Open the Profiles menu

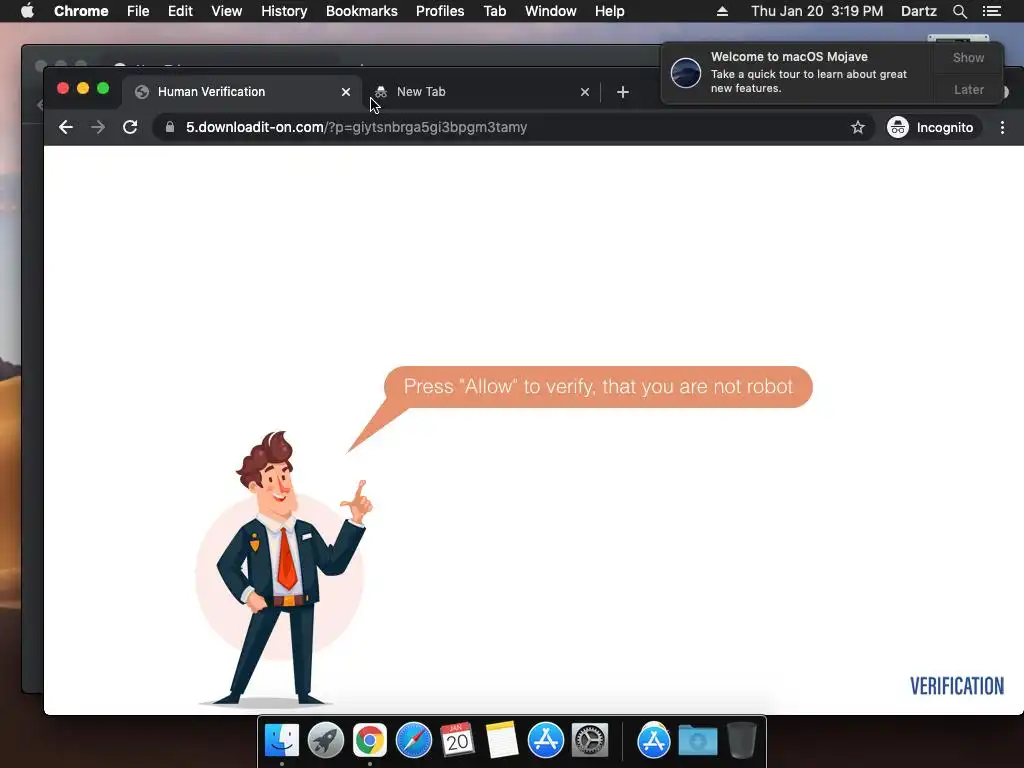coord(440,11)
